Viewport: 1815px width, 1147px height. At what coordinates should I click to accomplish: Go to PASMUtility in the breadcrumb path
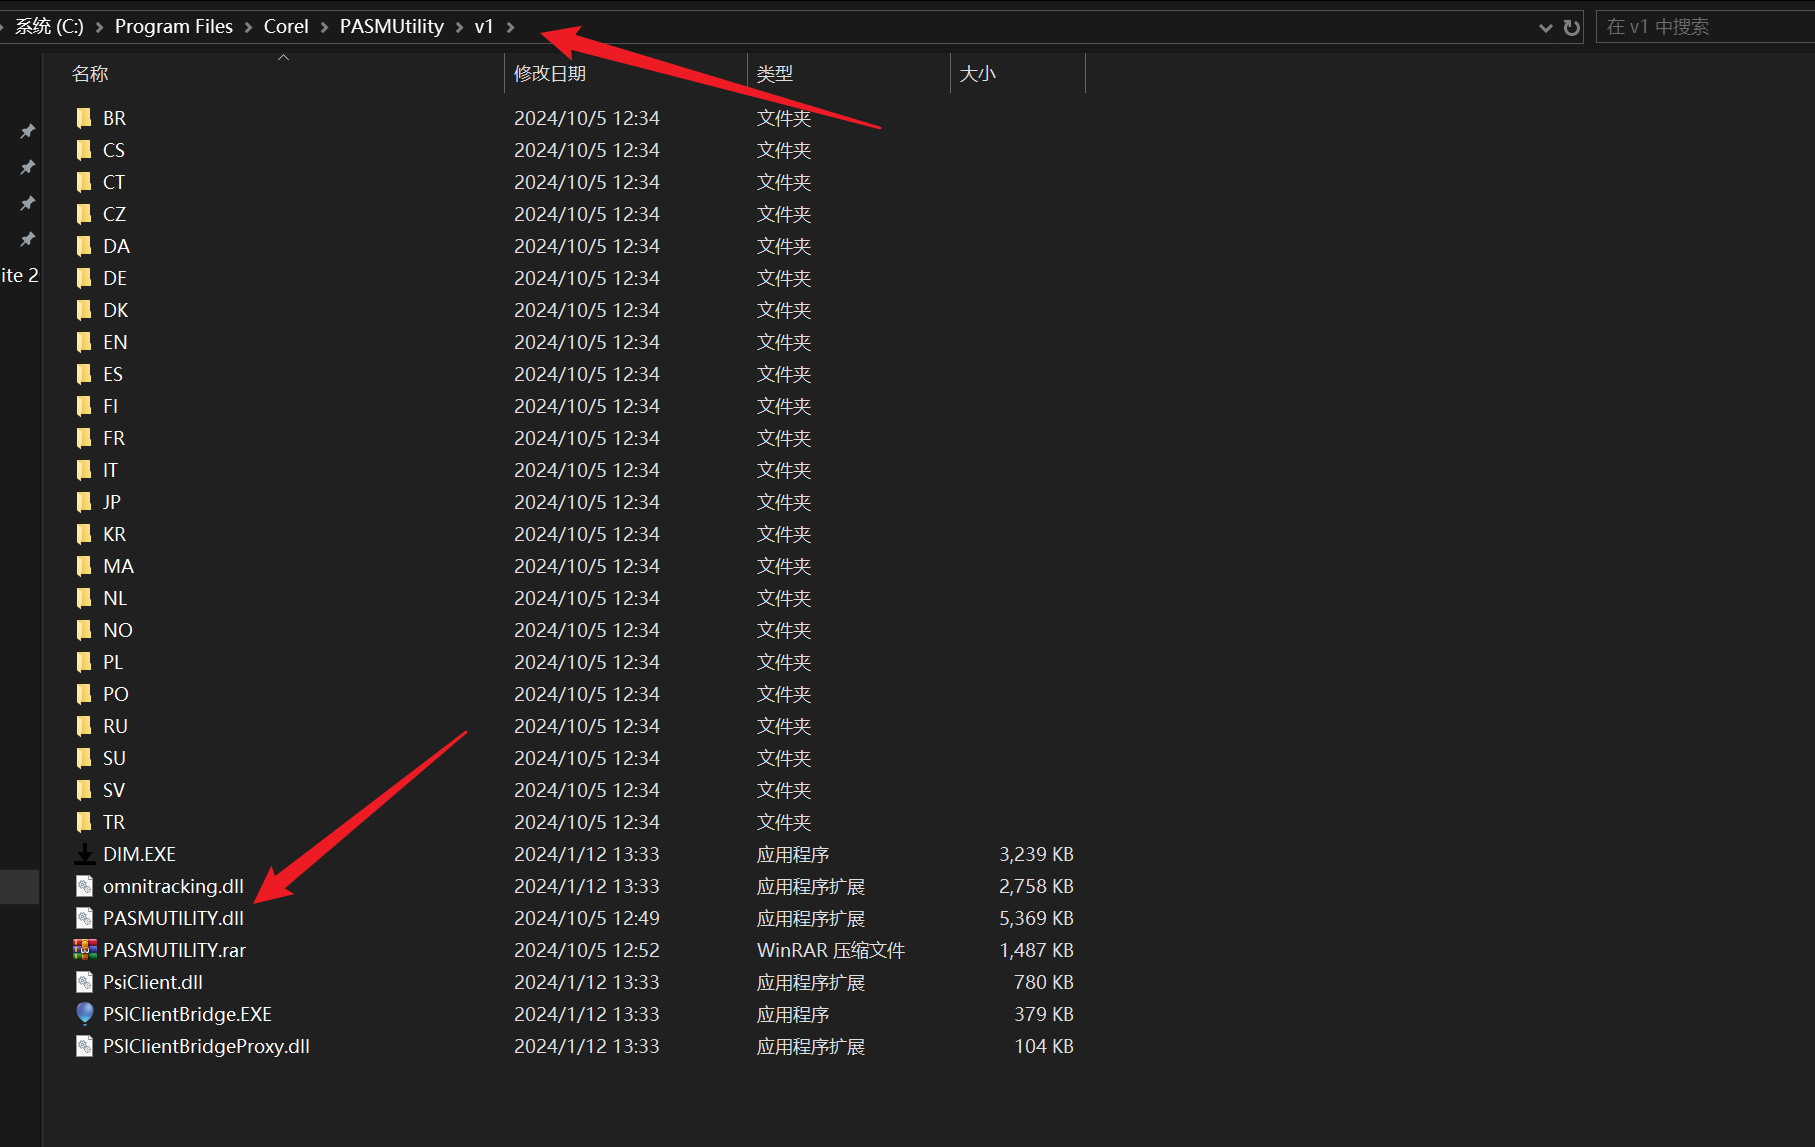391,27
